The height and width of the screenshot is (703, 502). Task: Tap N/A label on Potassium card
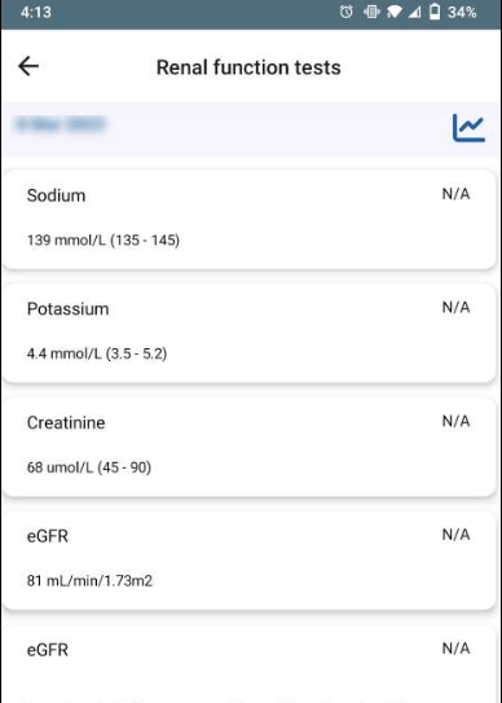(x=456, y=308)
